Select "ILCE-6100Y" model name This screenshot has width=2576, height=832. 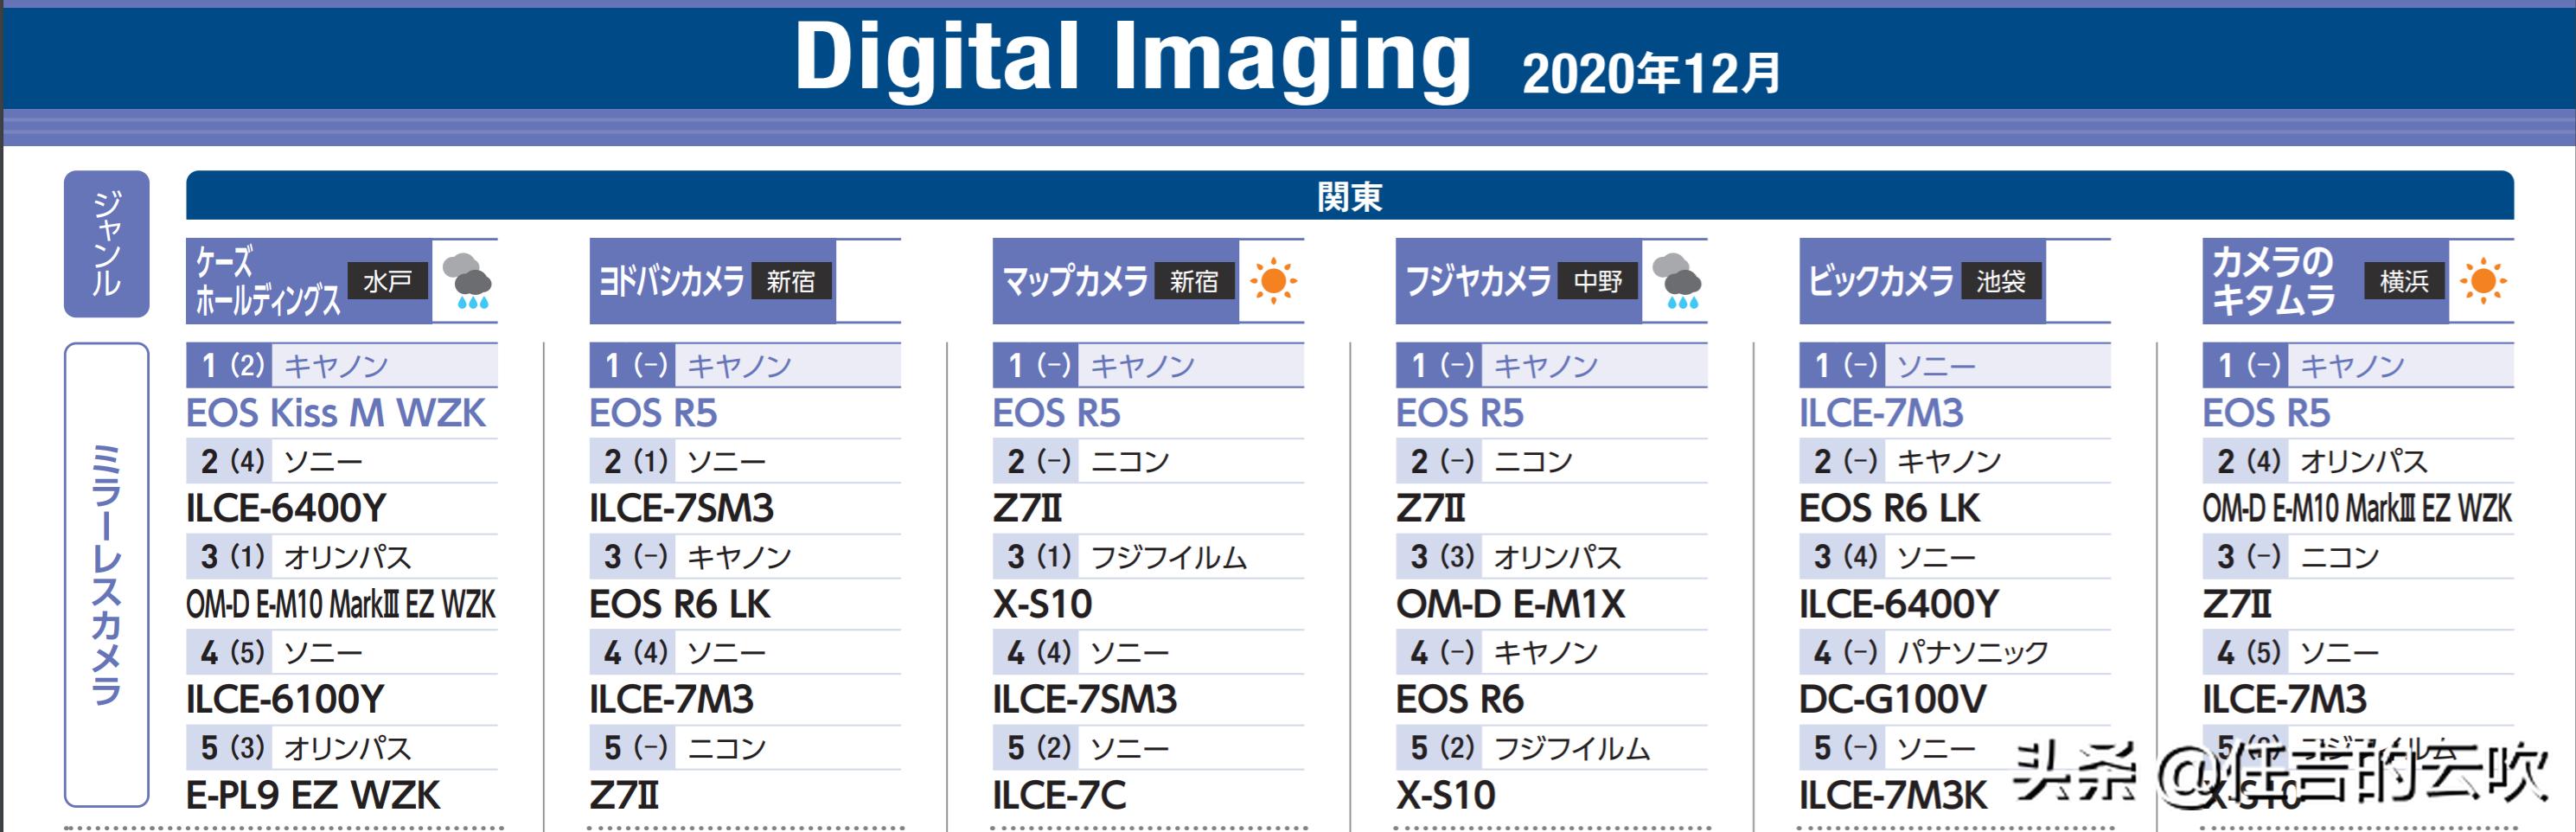coord(285,699)
